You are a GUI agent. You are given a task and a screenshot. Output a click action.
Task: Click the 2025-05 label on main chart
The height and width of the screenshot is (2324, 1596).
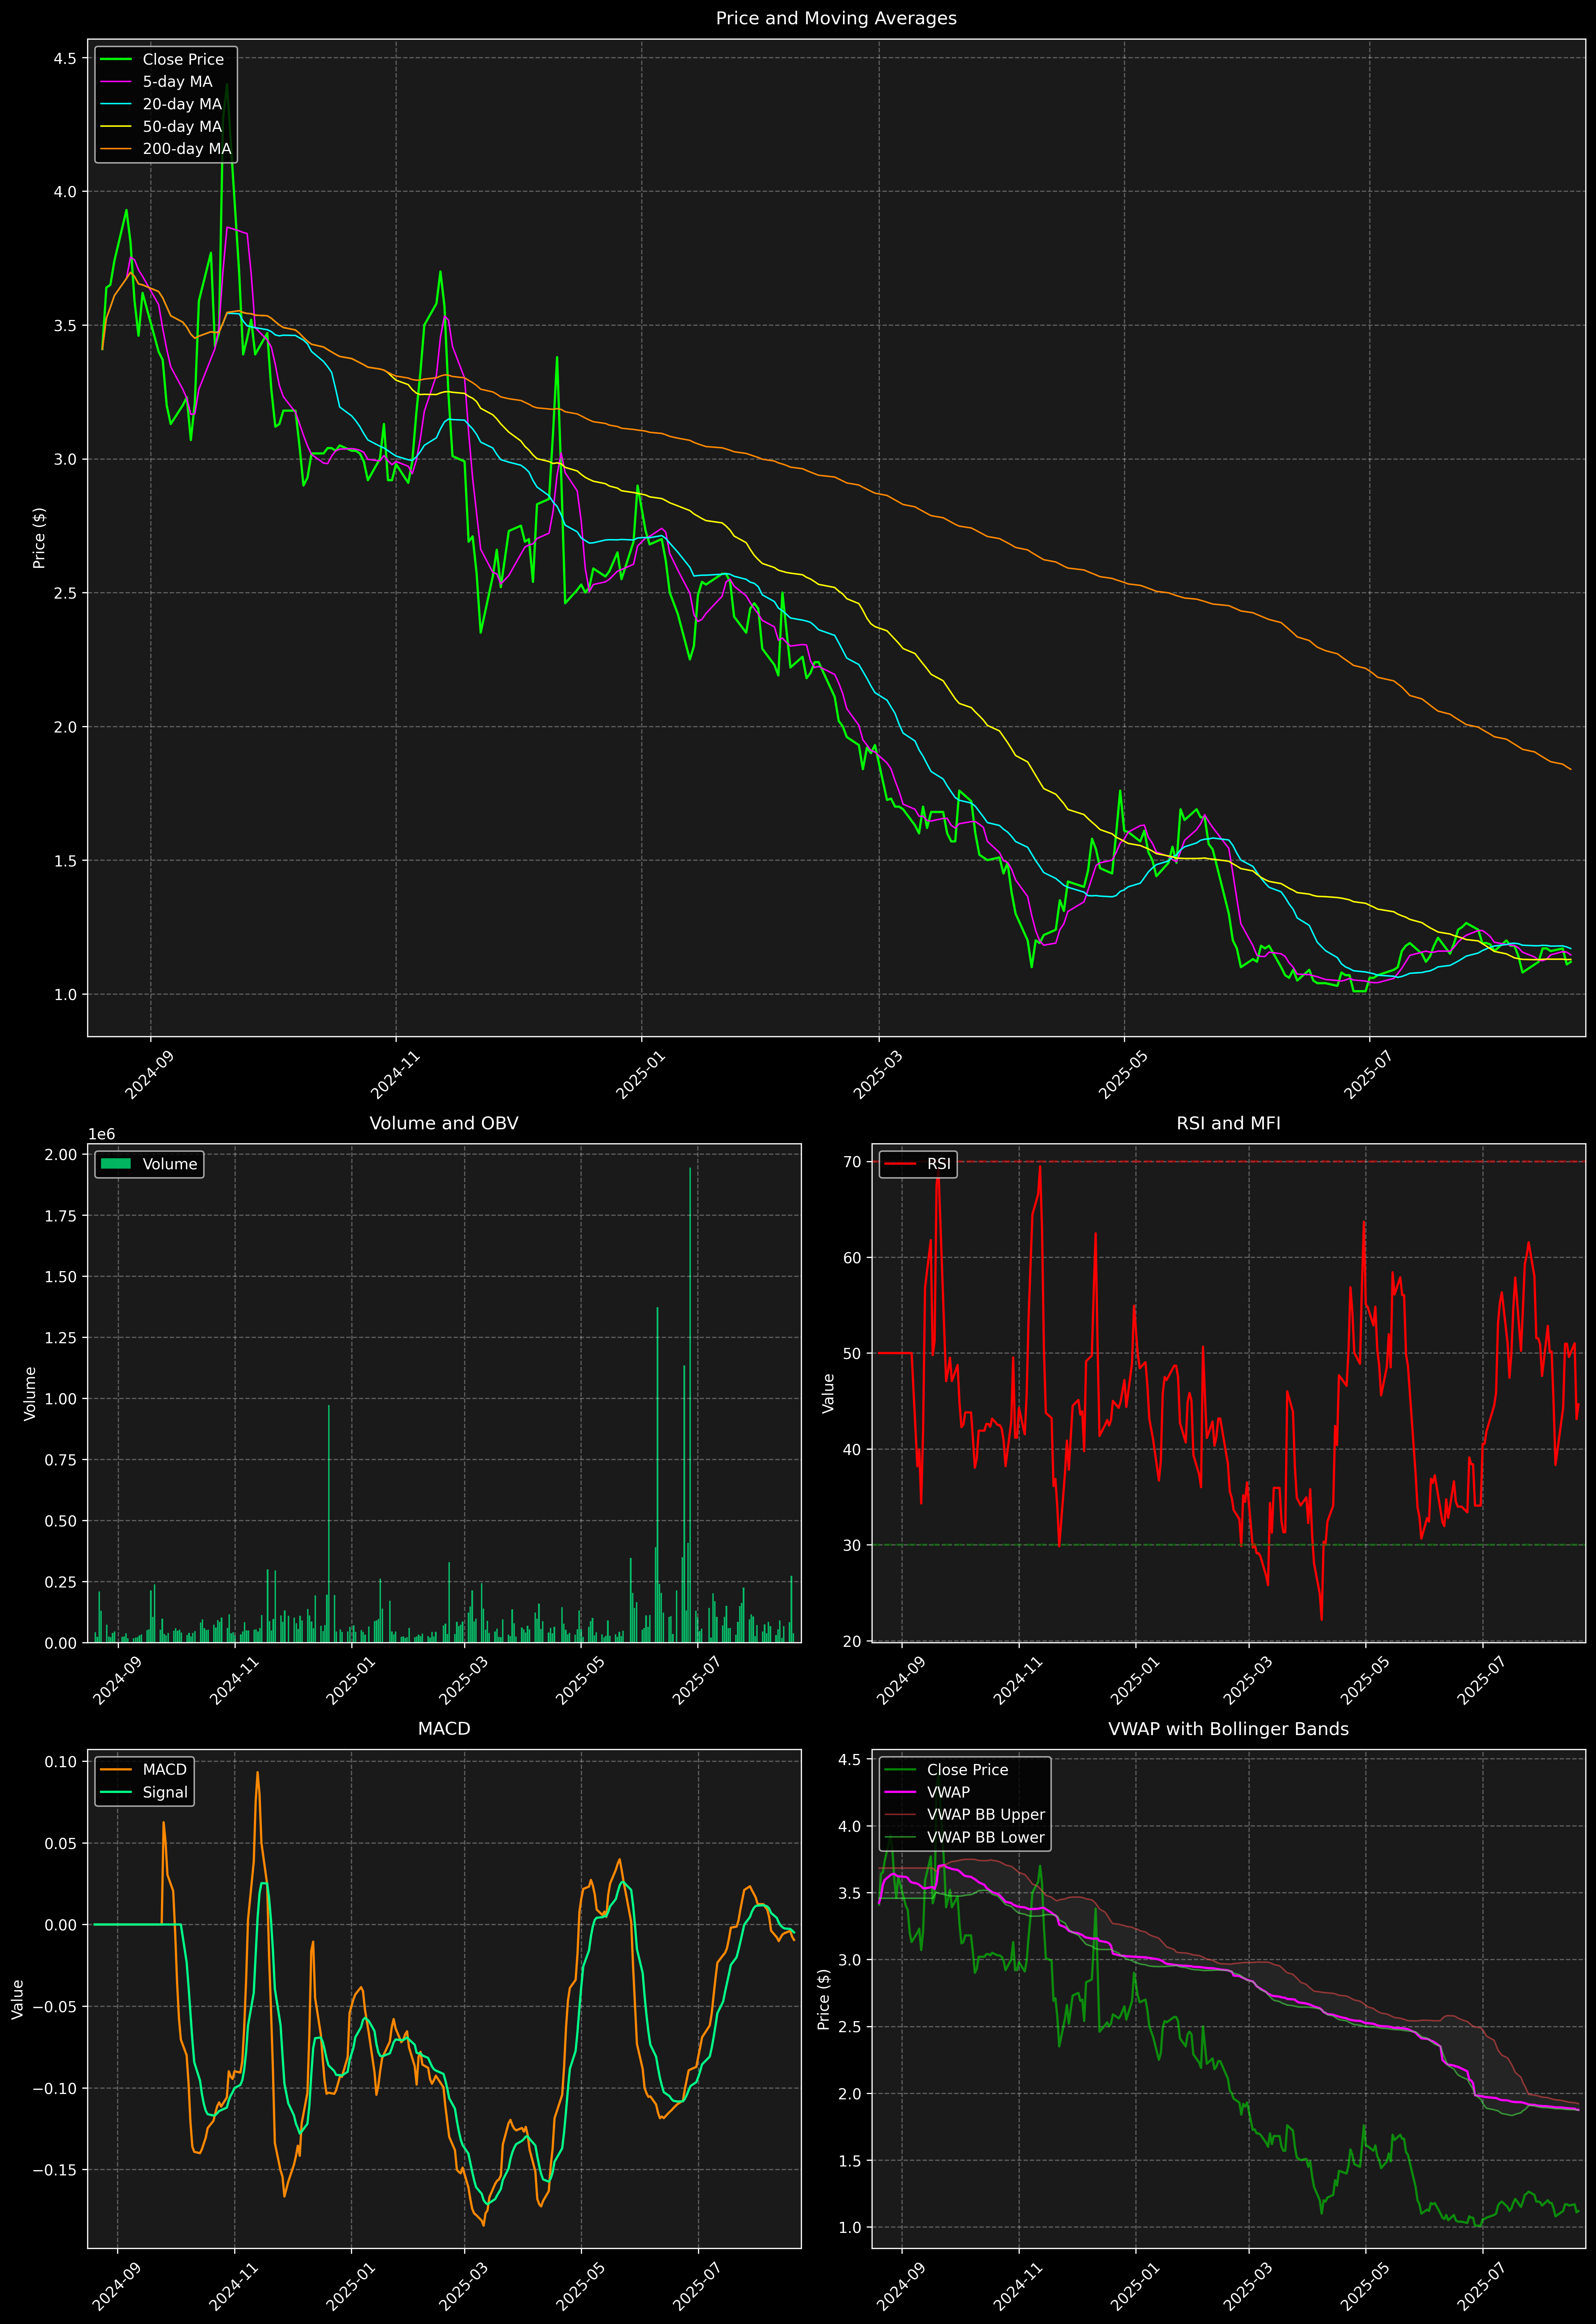1123,1075
